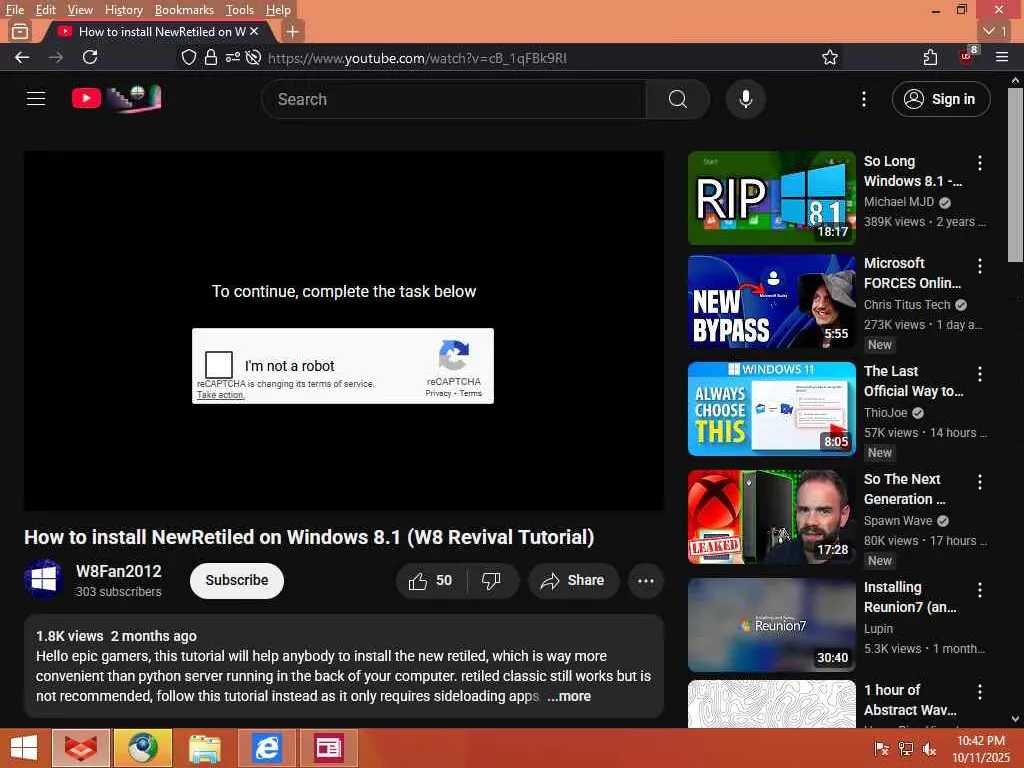
Task: Open NEW BYPASS video thumbnail
Action: pyautogui.click(x=771, y=301)
